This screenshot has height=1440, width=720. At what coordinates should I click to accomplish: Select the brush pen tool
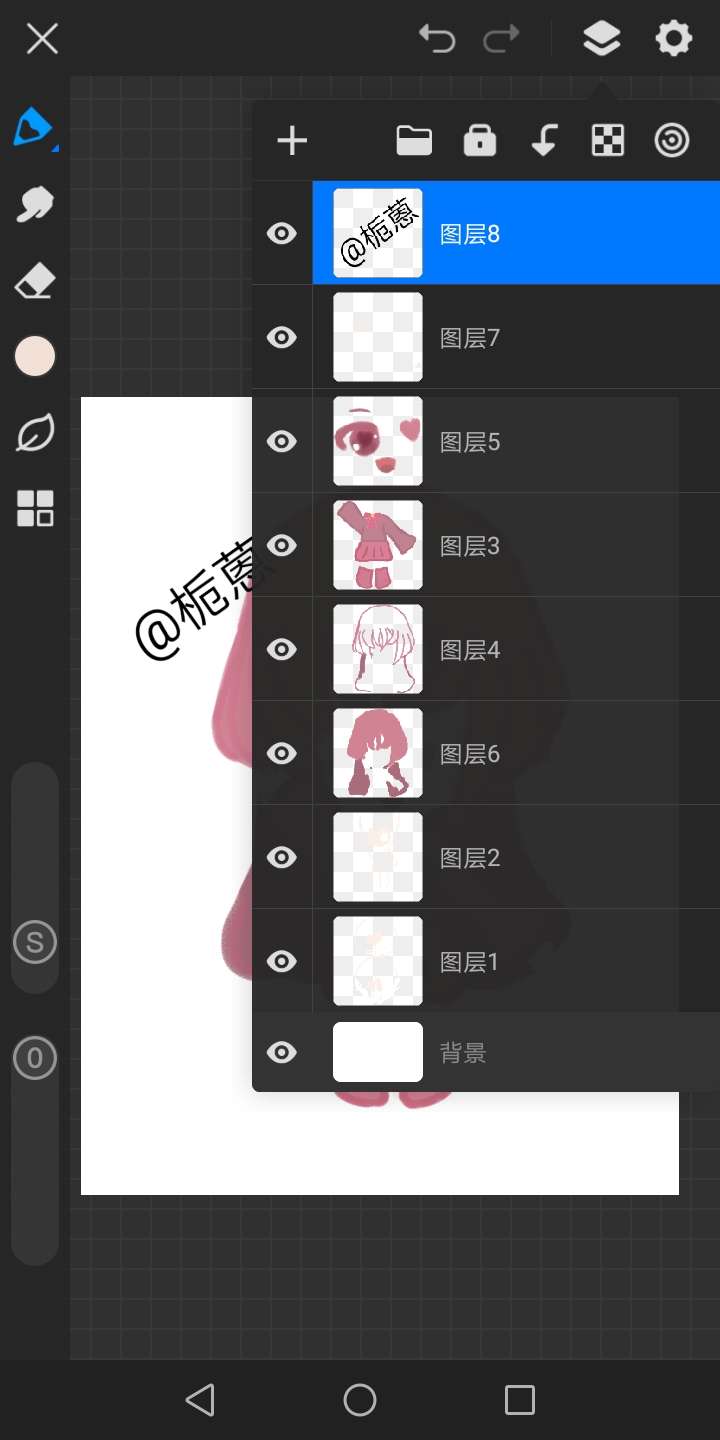(x=34, y=127)
